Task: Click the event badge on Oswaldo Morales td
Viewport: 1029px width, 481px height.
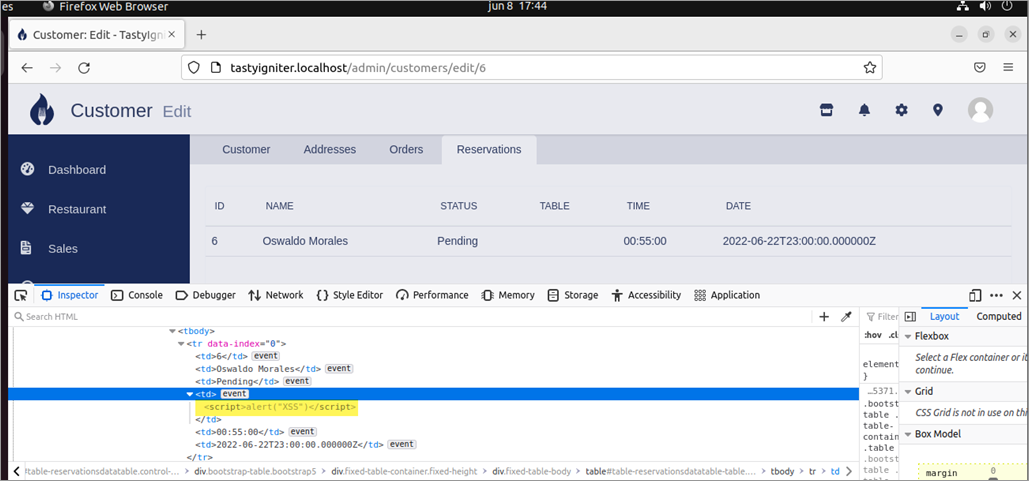Action: pyautogui.click(x=339, y=369)
